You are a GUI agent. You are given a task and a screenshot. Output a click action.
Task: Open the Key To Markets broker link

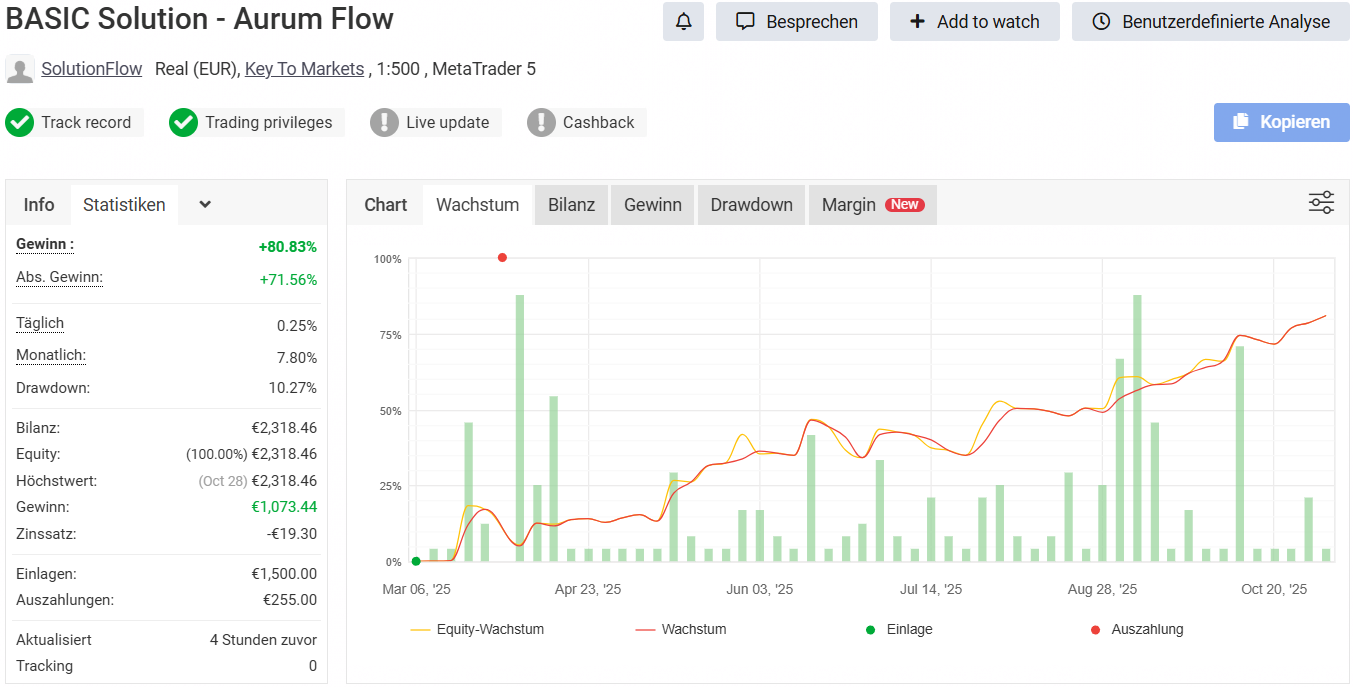pos(304,69)
